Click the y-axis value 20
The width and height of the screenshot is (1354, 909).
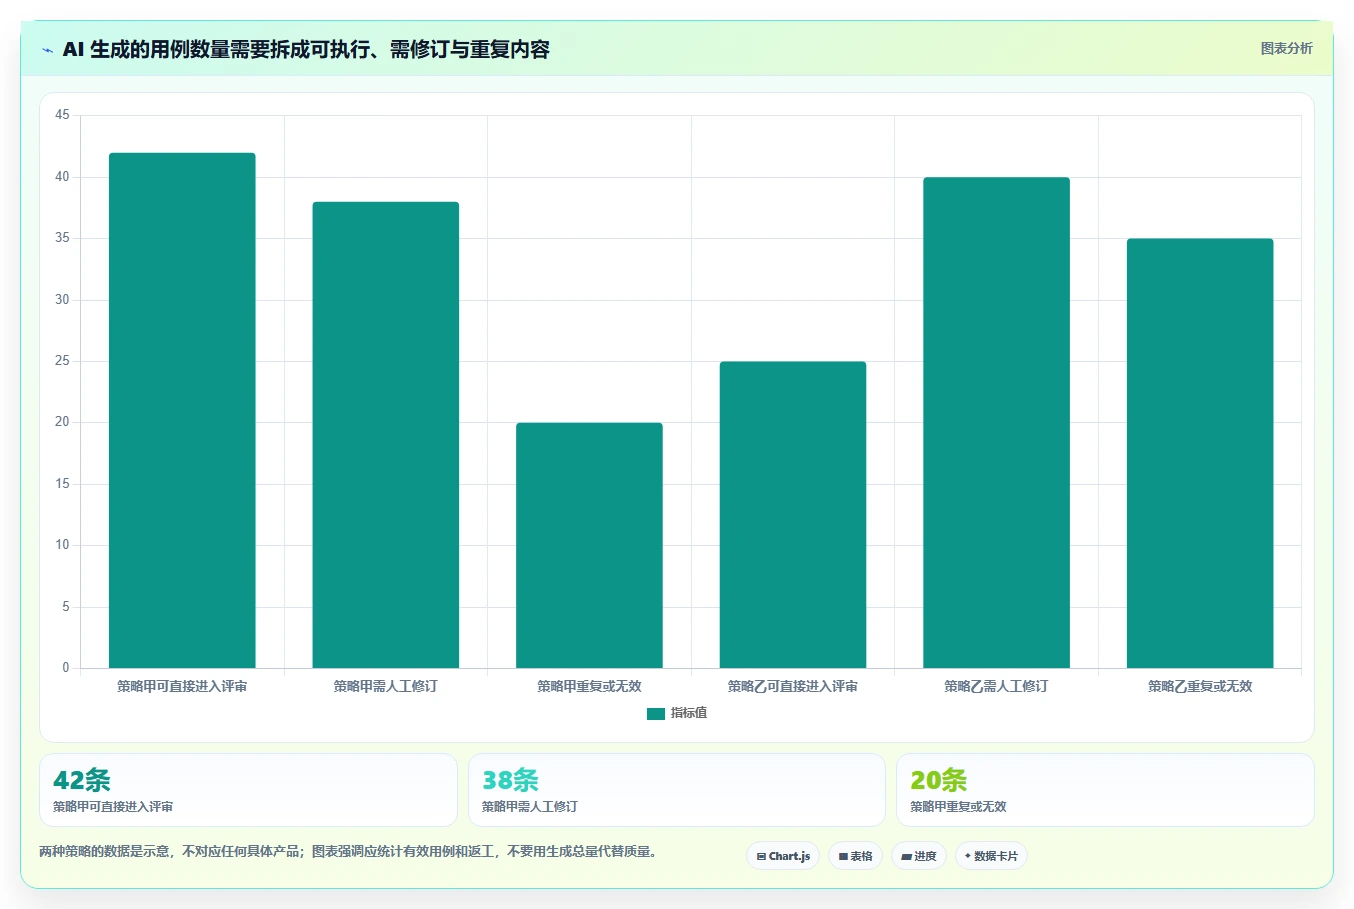(62, 422)
